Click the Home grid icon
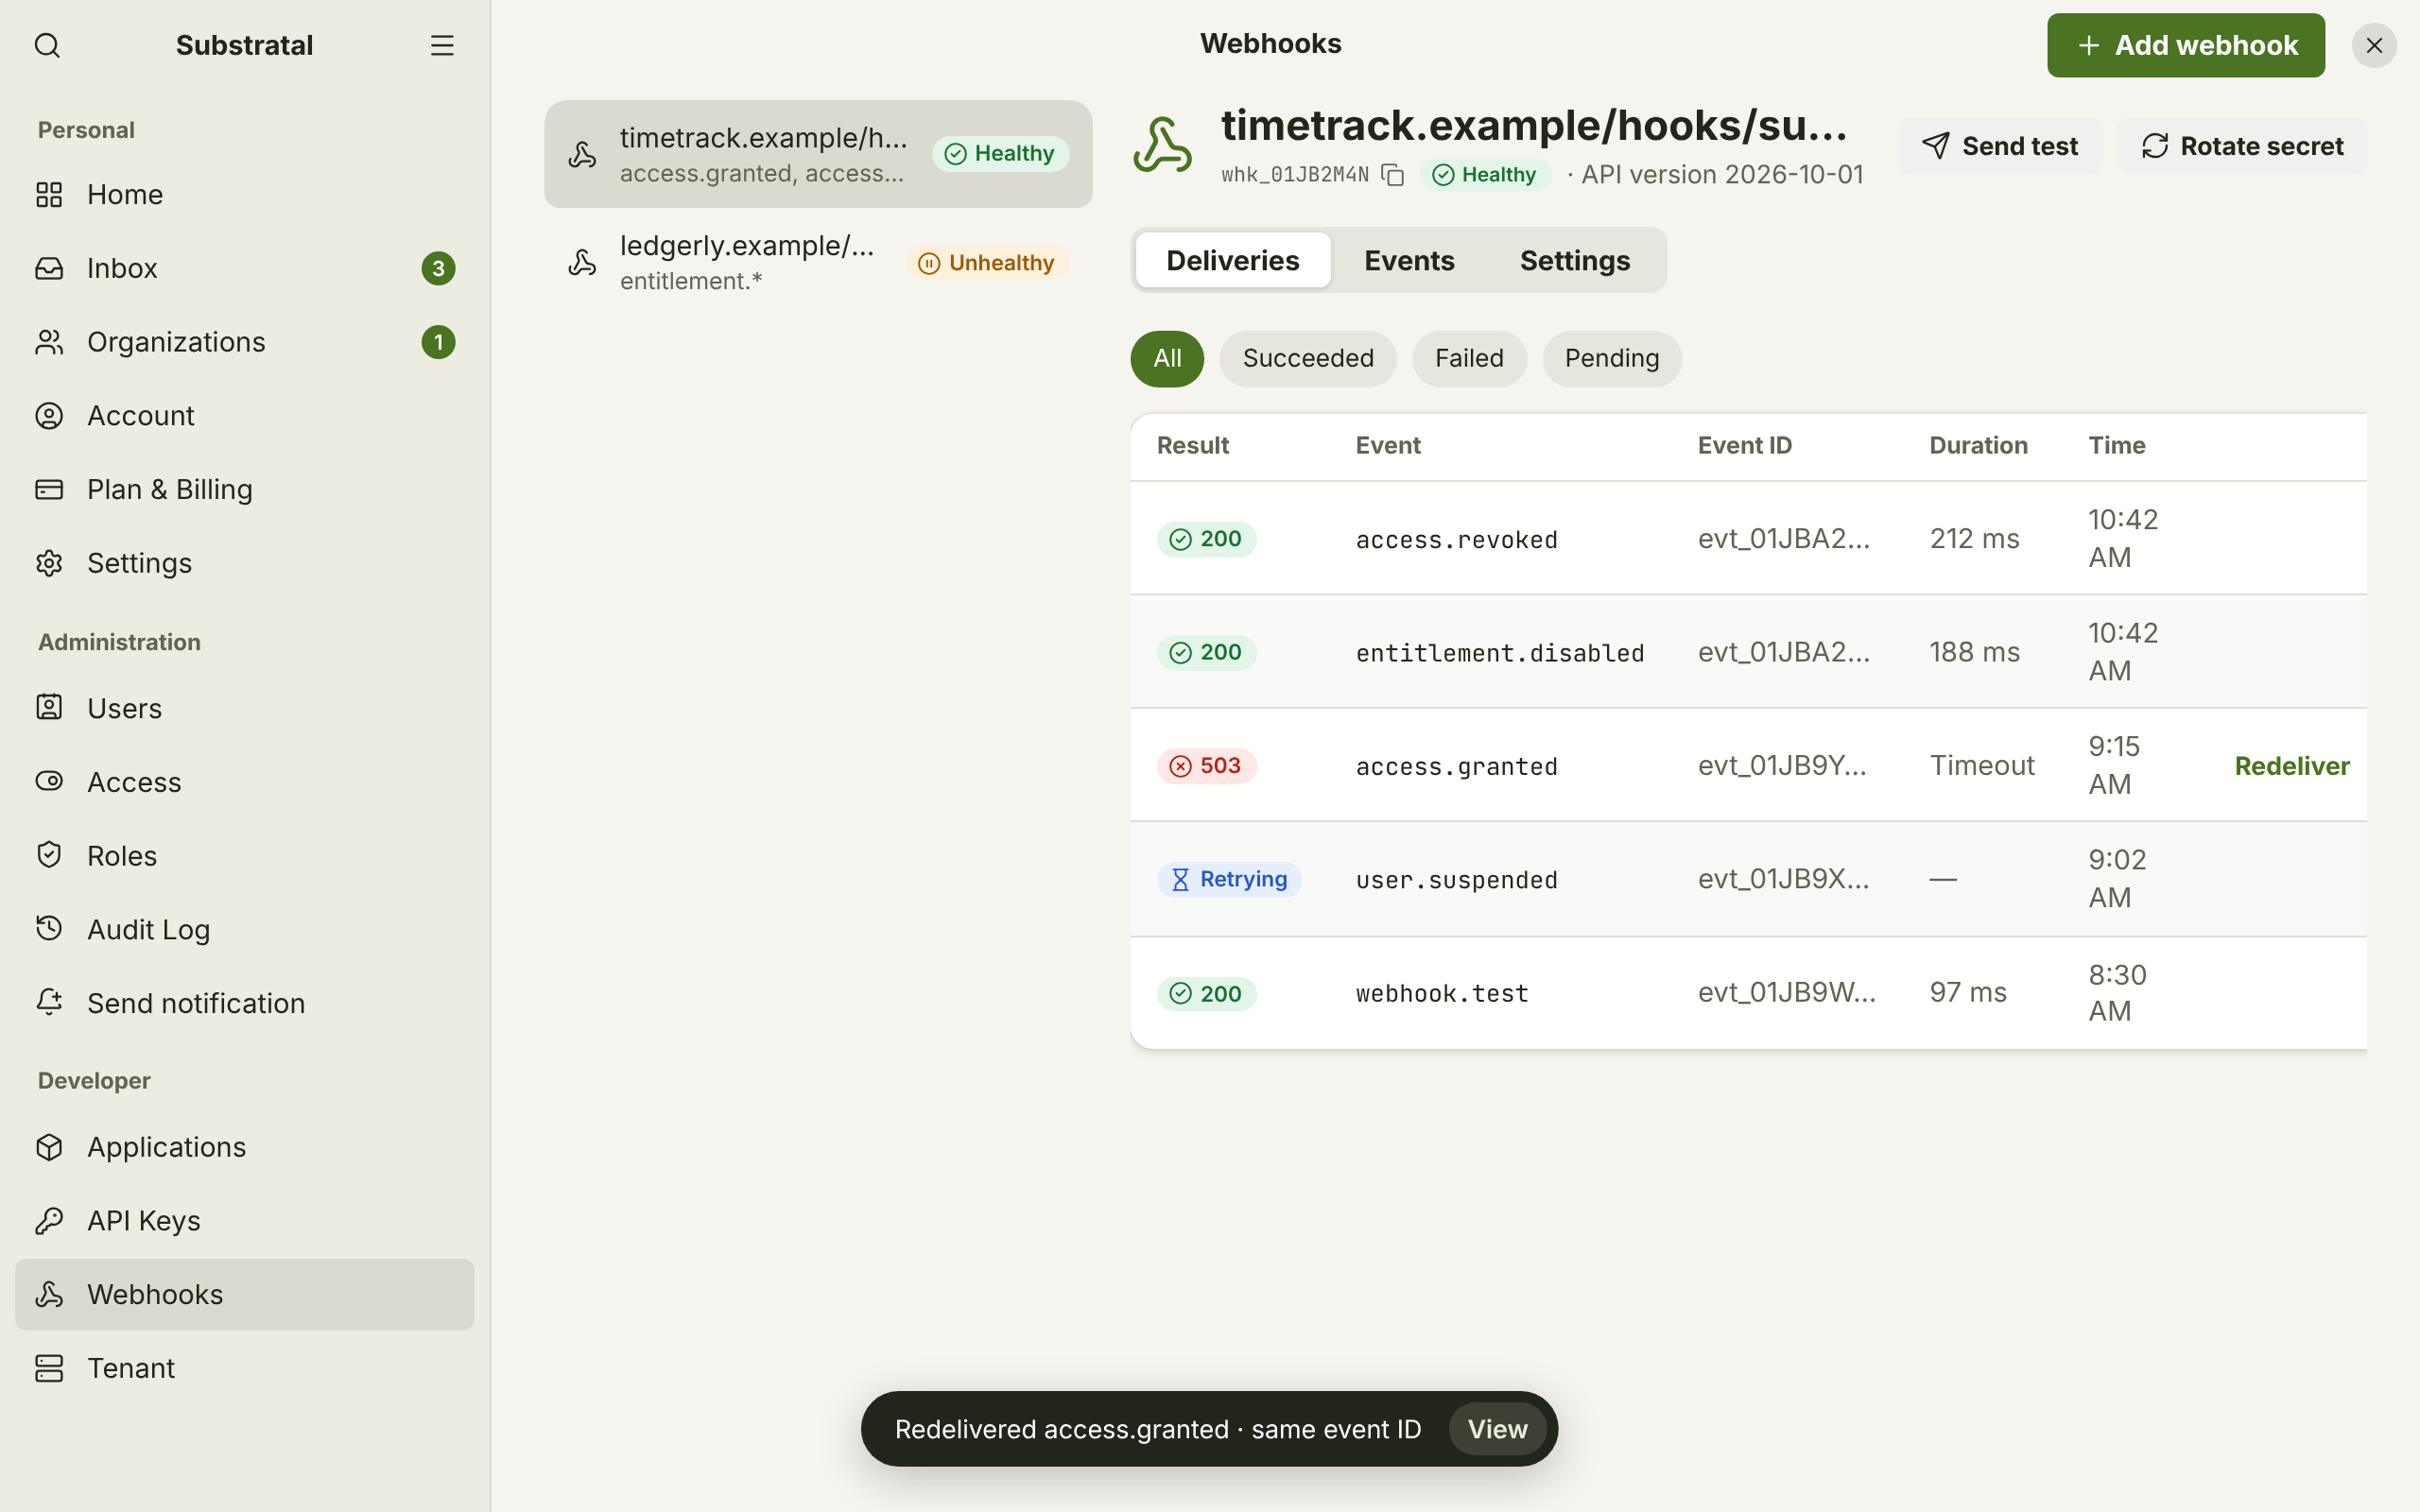Viewport: 2420px width, 1512px height. click(x=49, y=194)
